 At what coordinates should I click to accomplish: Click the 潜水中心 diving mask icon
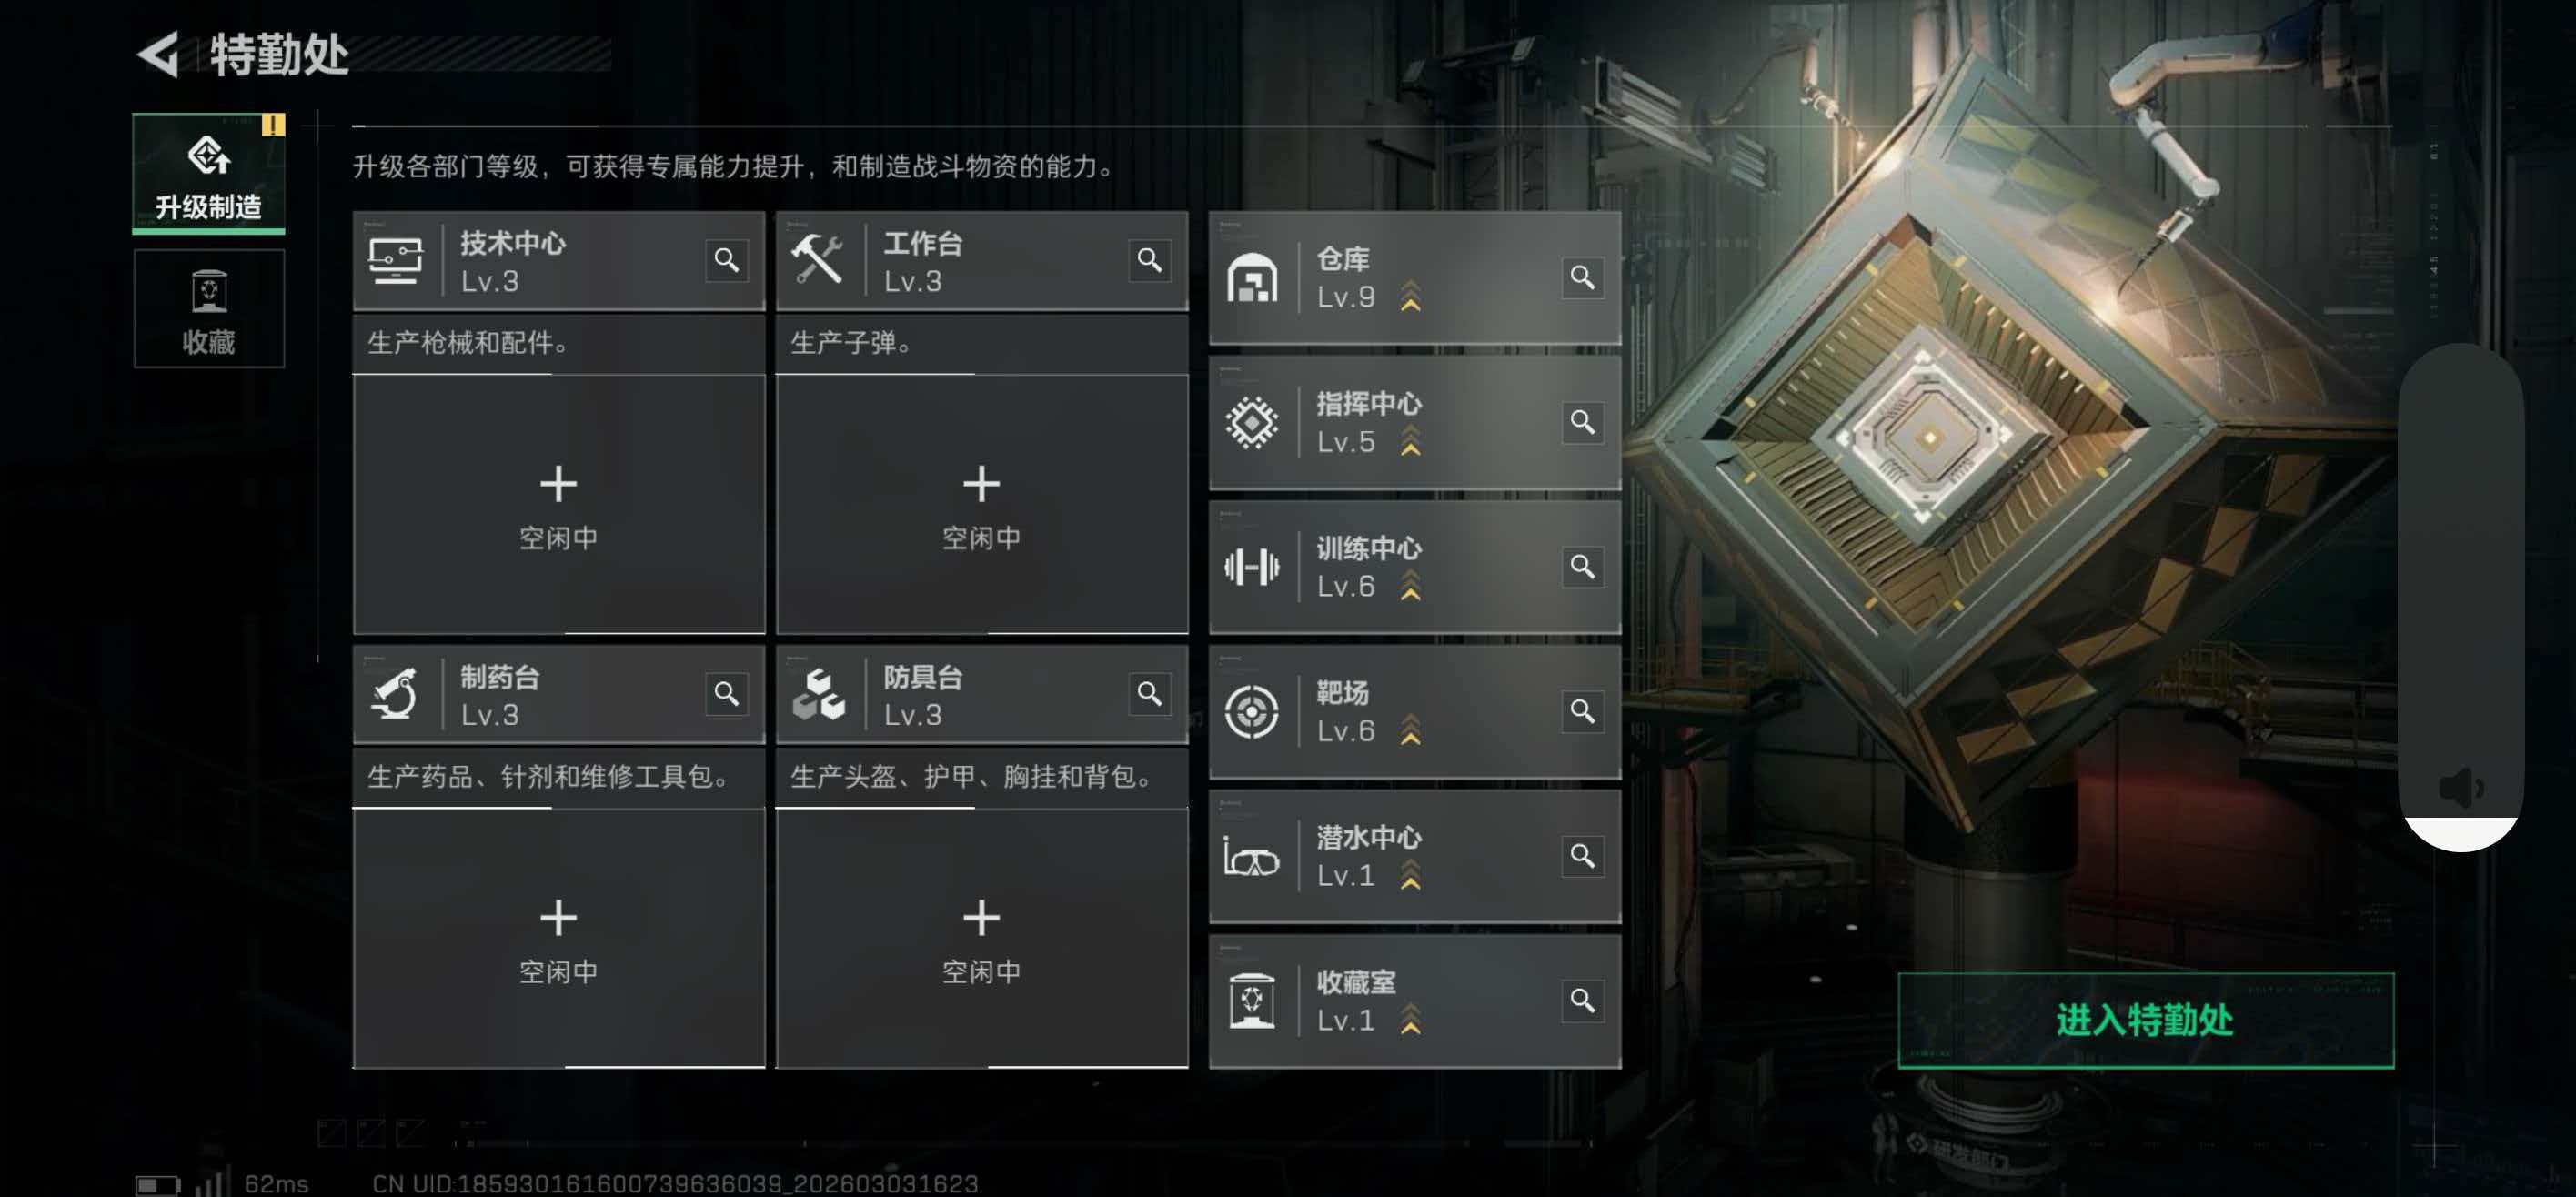[1251, 857]
